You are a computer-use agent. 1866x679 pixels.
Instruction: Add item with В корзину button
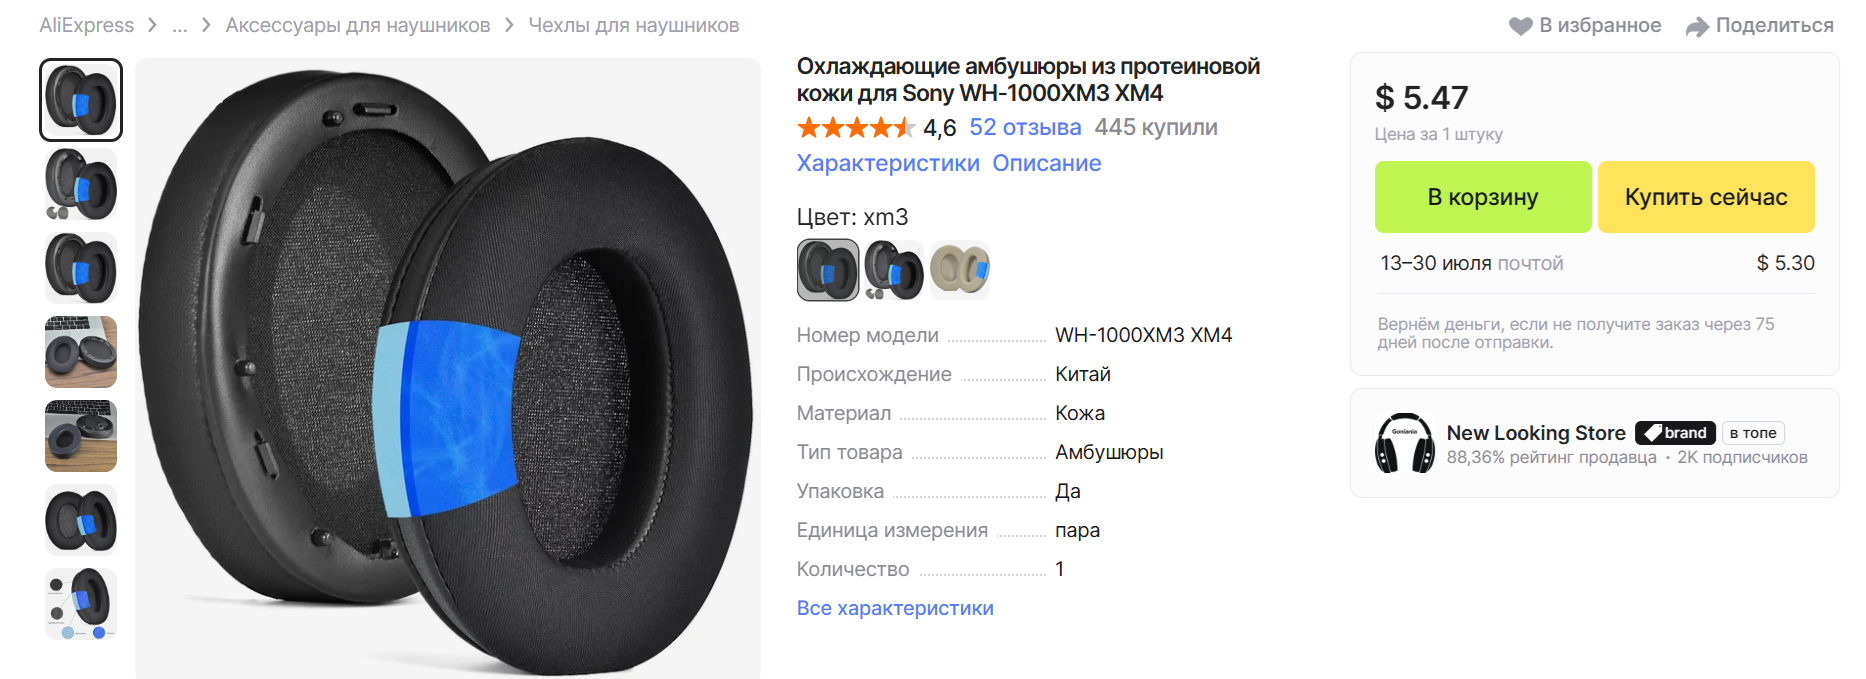pos(1483,197)
